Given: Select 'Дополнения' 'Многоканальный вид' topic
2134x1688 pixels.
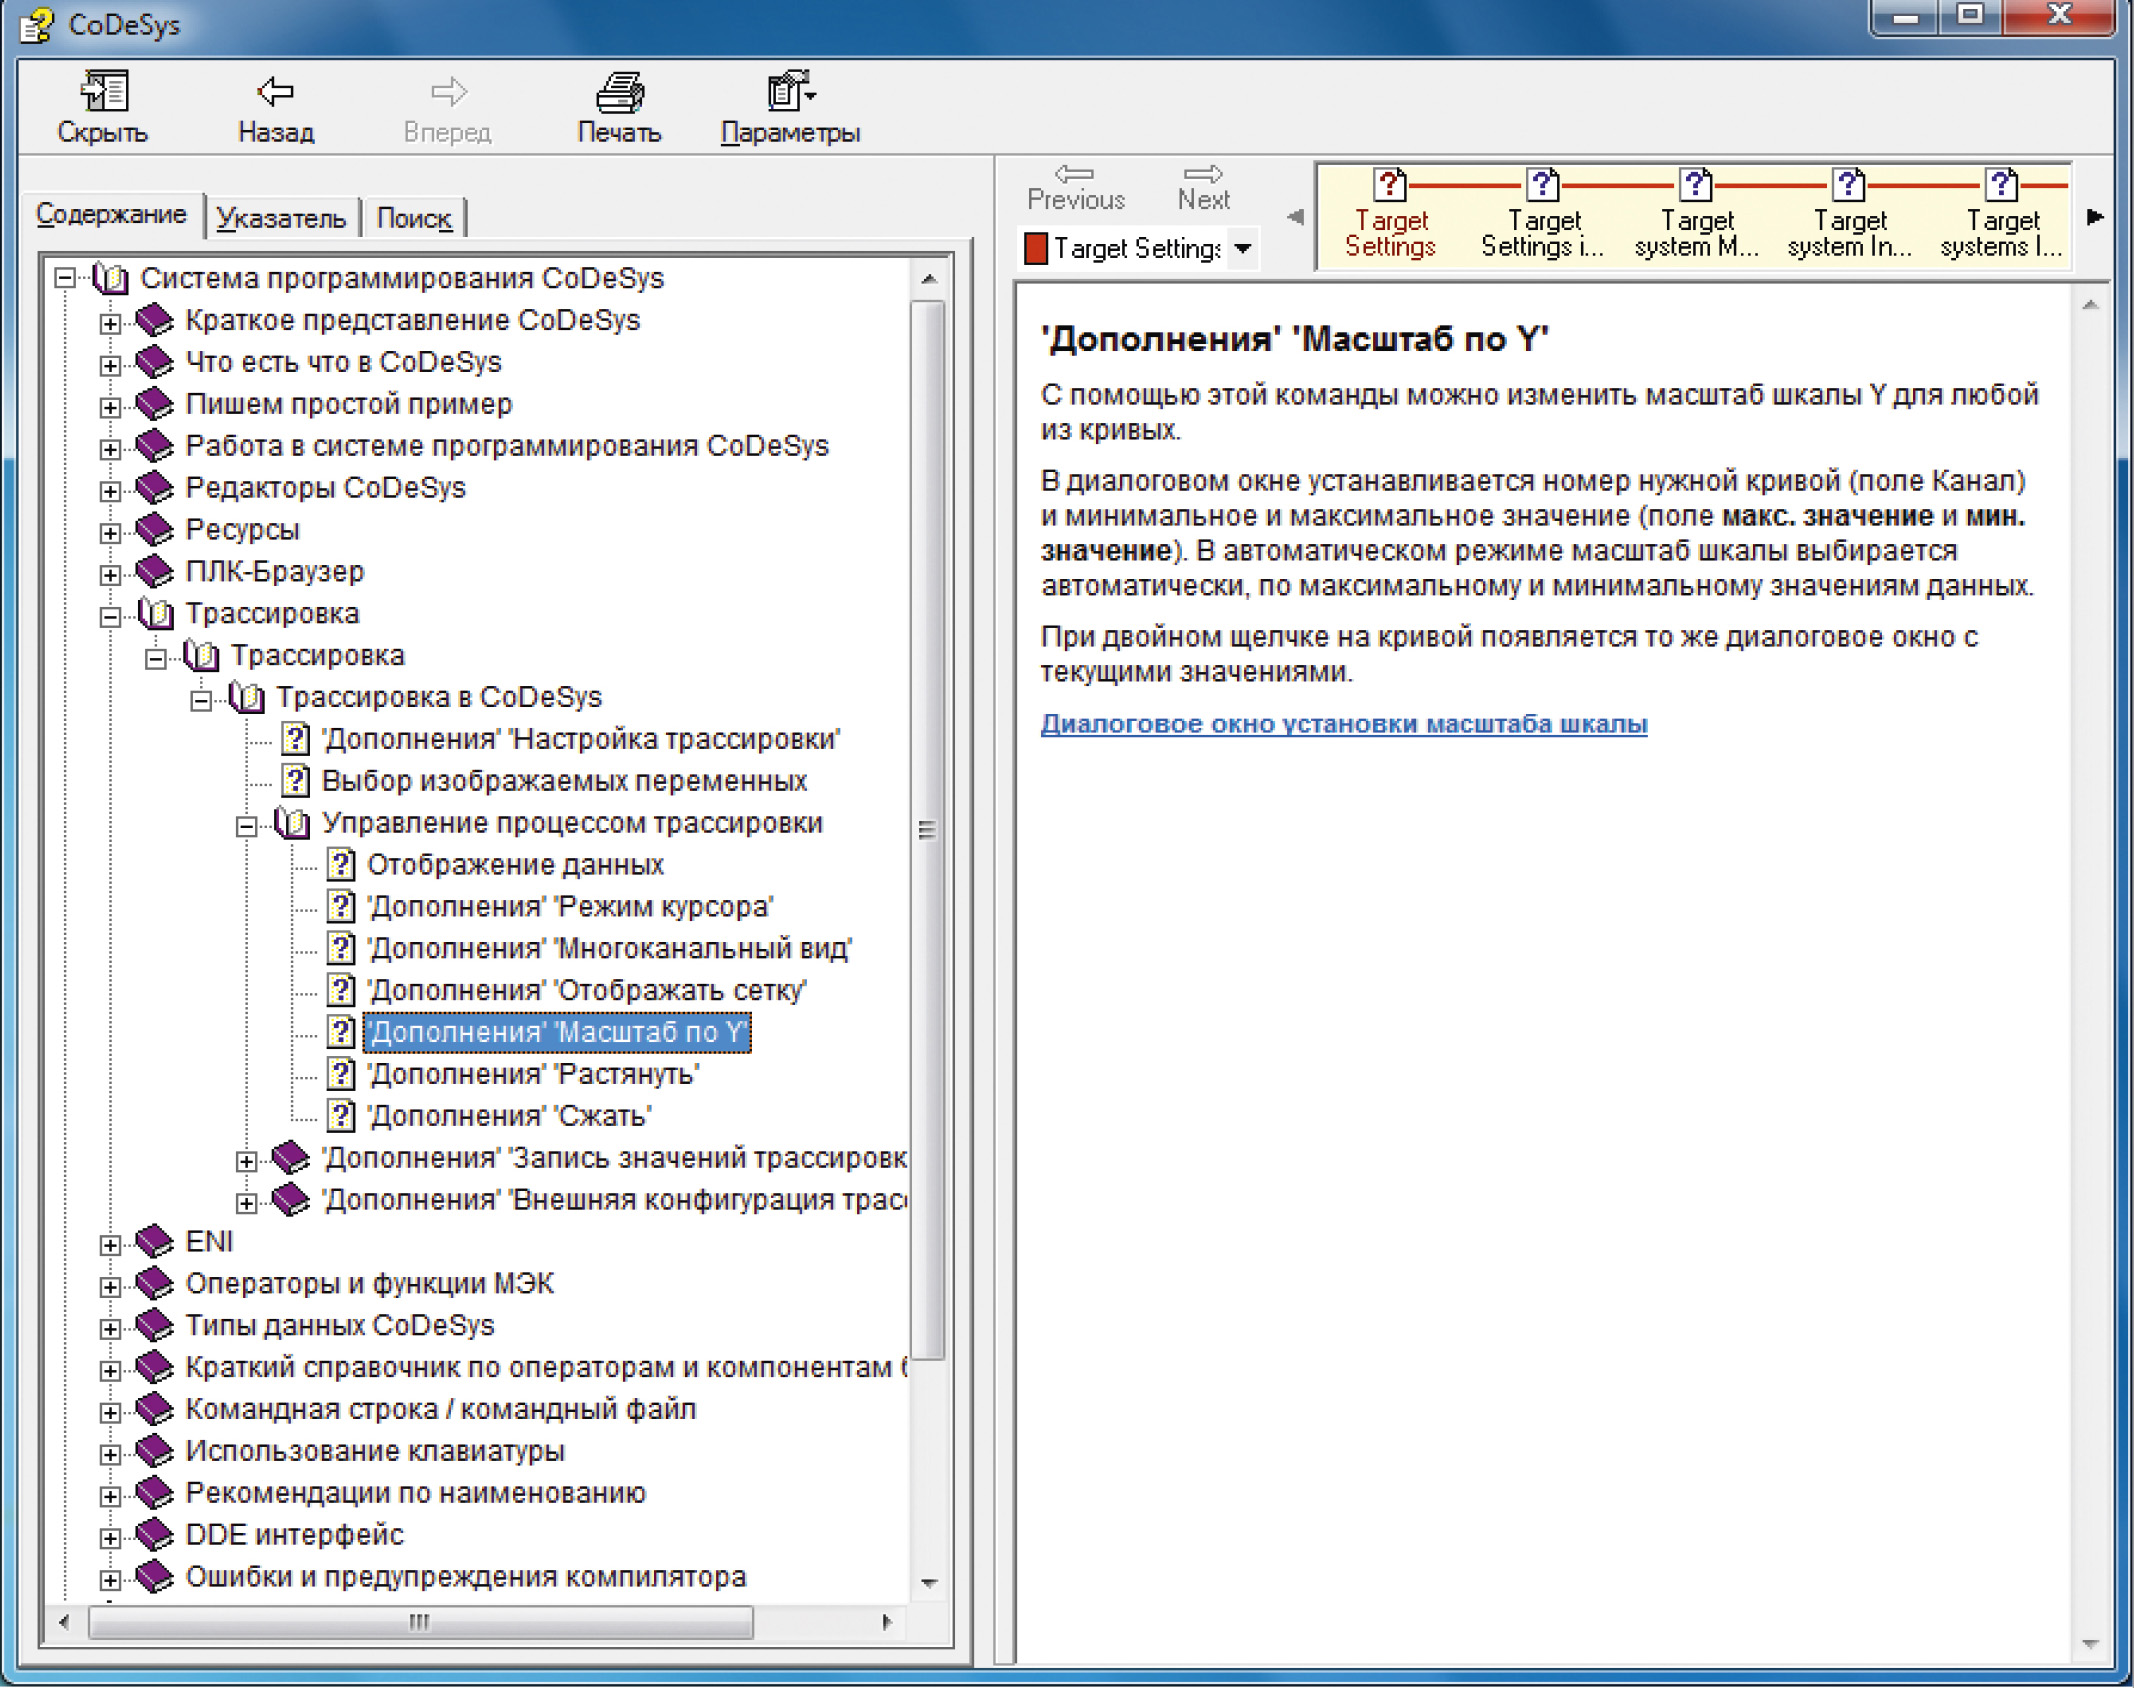Looking at the screenshot, I should click(x=609, y=948).
